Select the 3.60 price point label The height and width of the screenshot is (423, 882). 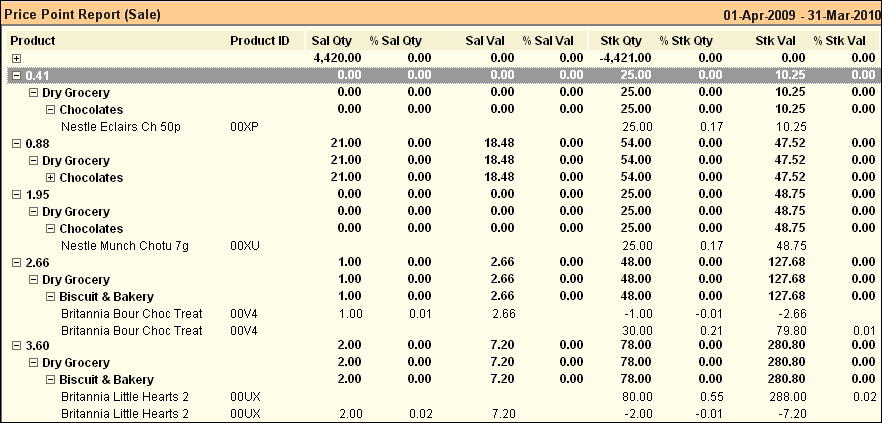tap(38, 345)
